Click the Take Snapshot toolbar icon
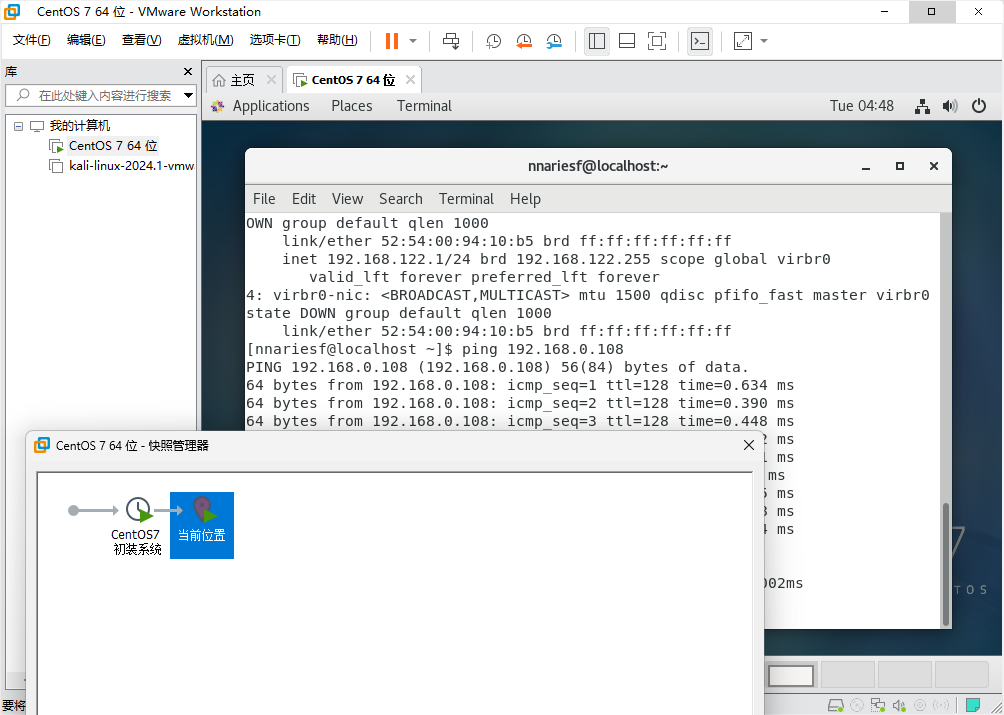This screenshot has height=715, width=1004. 494,41
